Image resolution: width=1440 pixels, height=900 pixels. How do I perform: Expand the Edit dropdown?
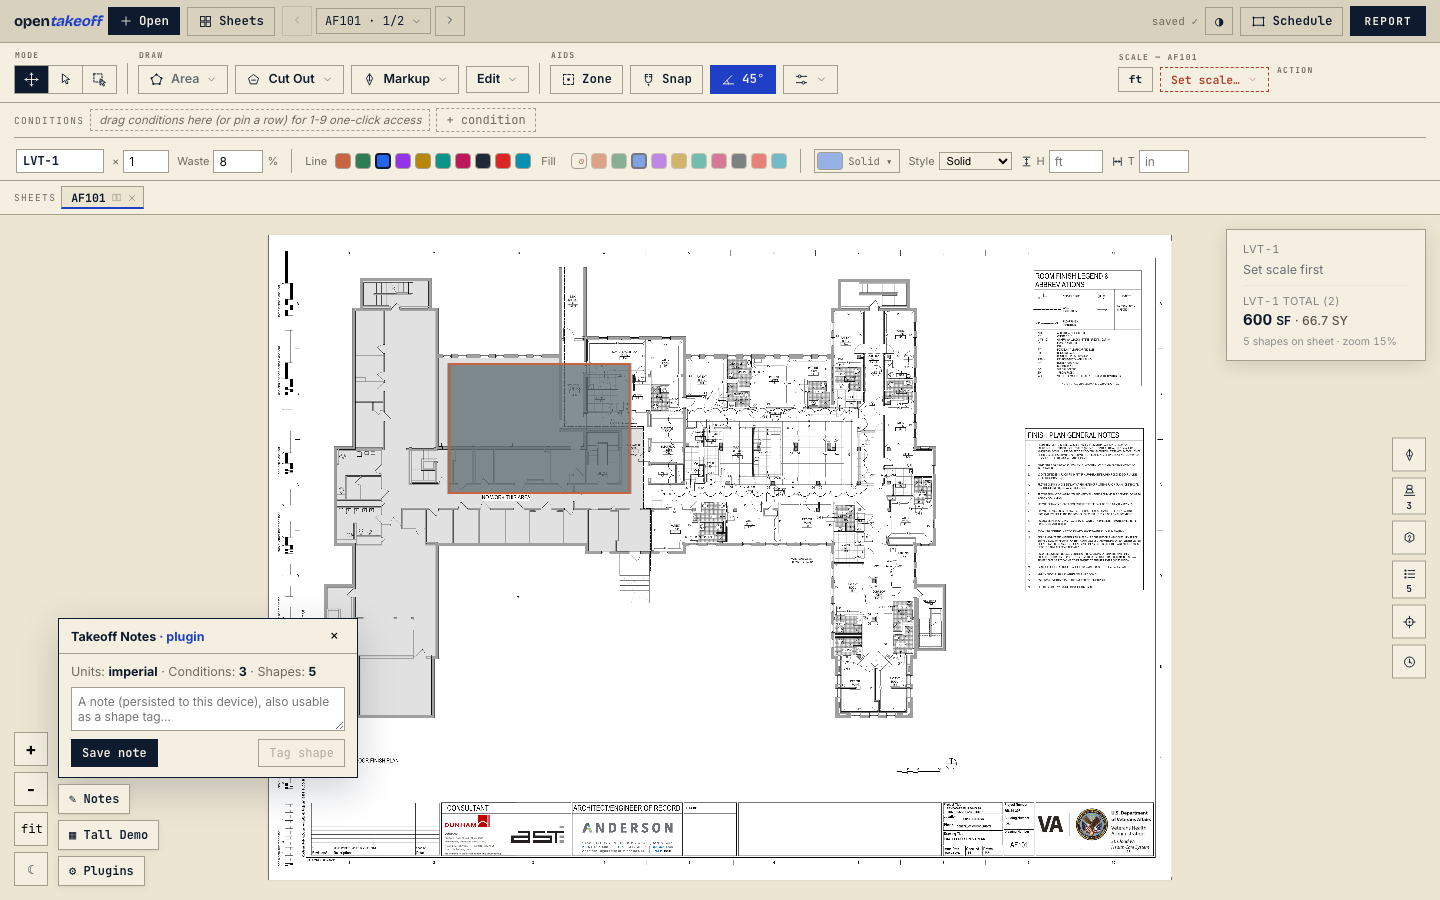point(497,79)
